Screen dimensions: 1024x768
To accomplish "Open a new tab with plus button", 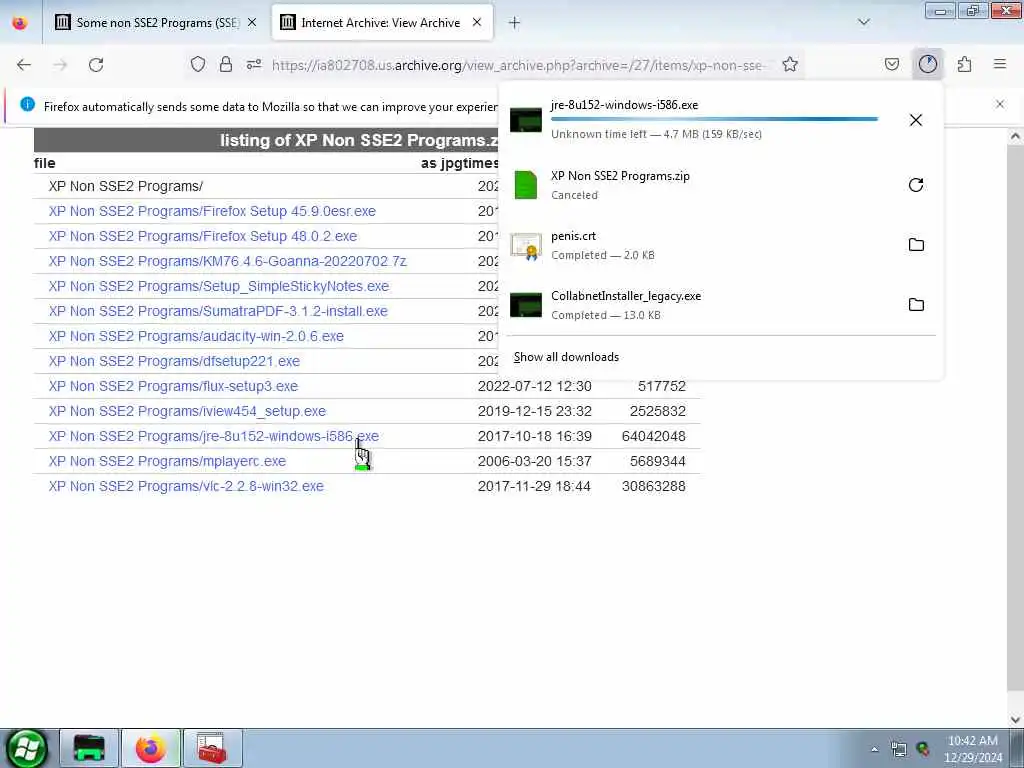I will (515, 23).
